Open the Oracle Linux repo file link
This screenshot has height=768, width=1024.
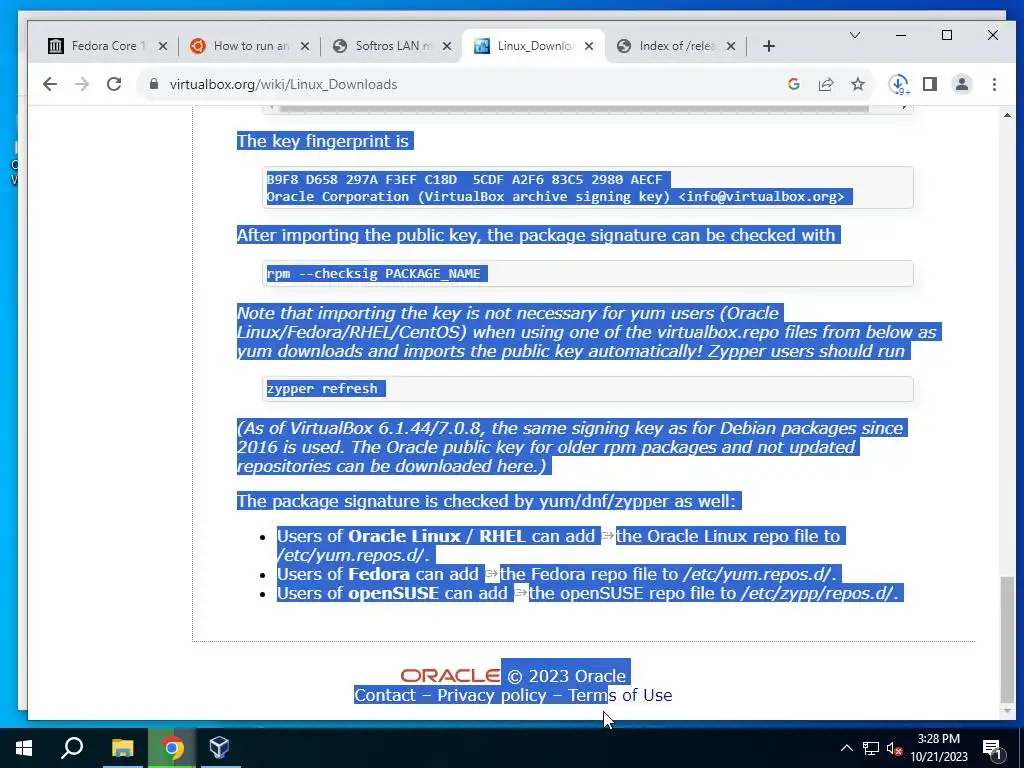728,536
